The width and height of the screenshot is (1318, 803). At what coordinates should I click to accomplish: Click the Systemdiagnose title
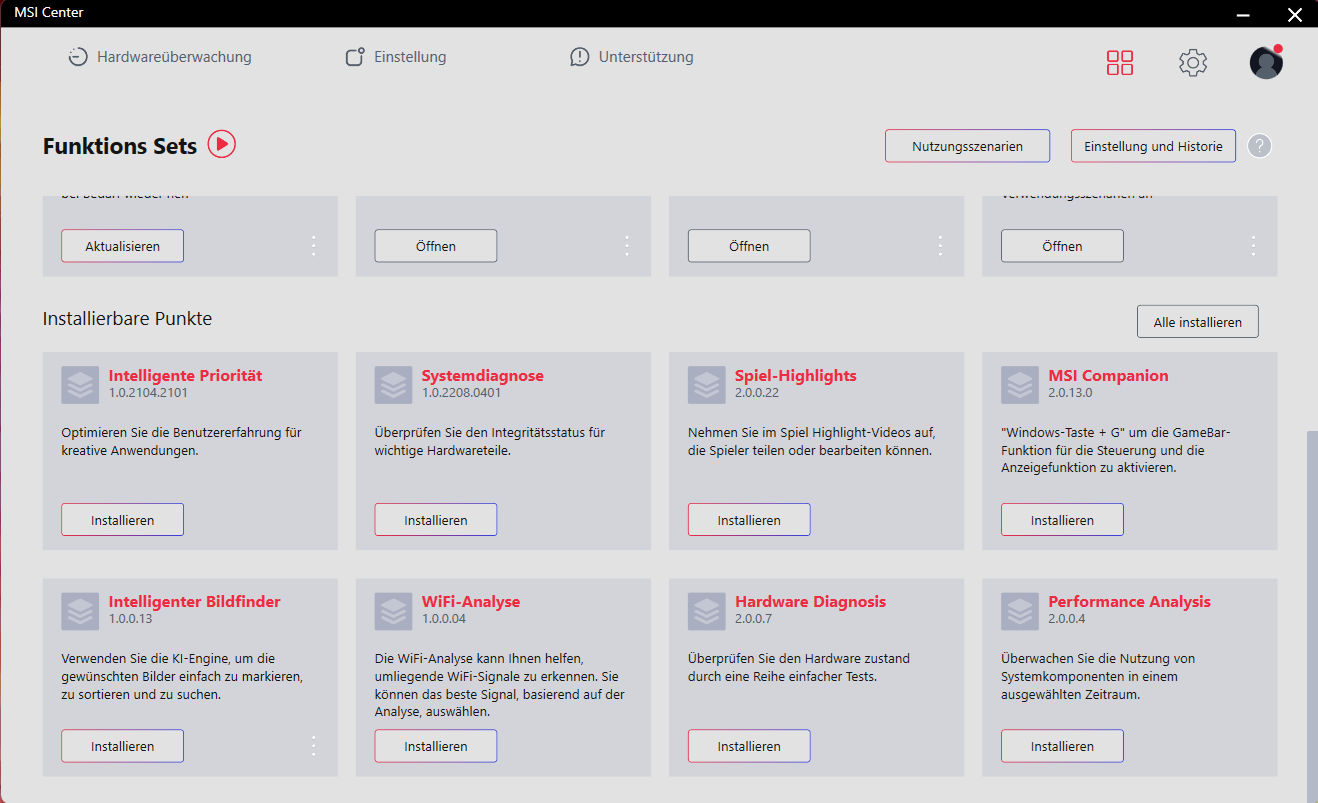483,376
